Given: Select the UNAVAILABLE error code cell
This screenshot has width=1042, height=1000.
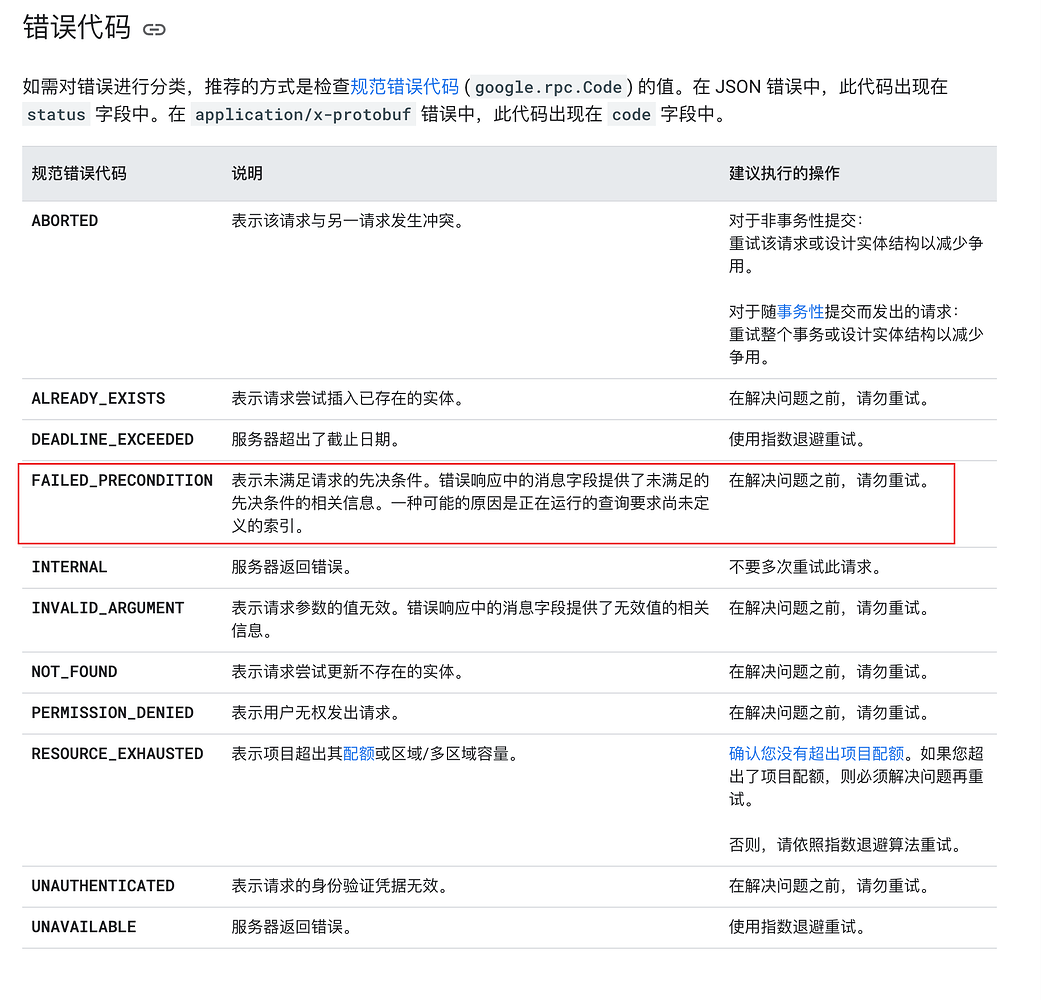Looking at the screenshot, I should tap(84, 927).
